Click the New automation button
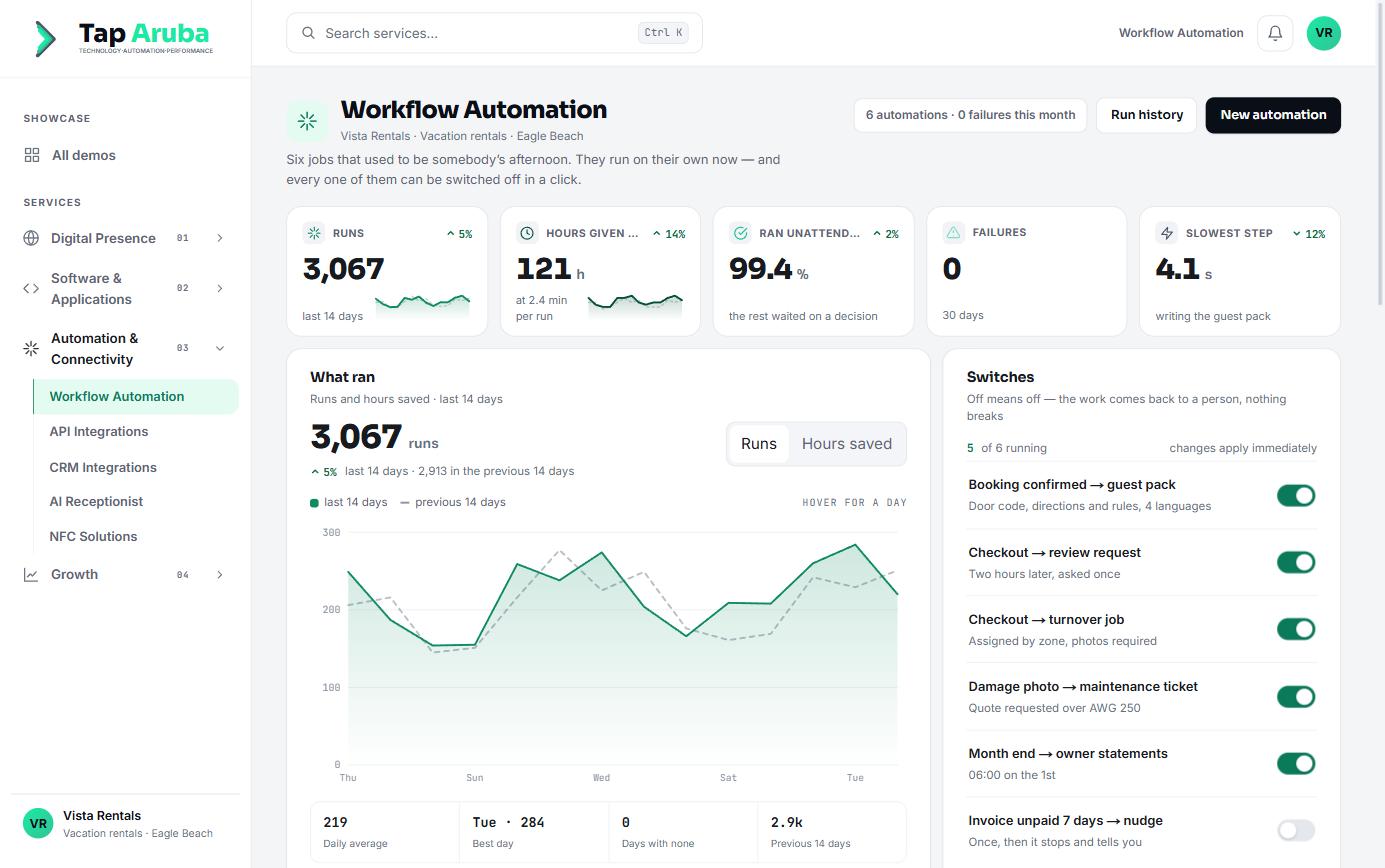The height and width of the screenshot is (868, 1385). tap(1273, 115)
